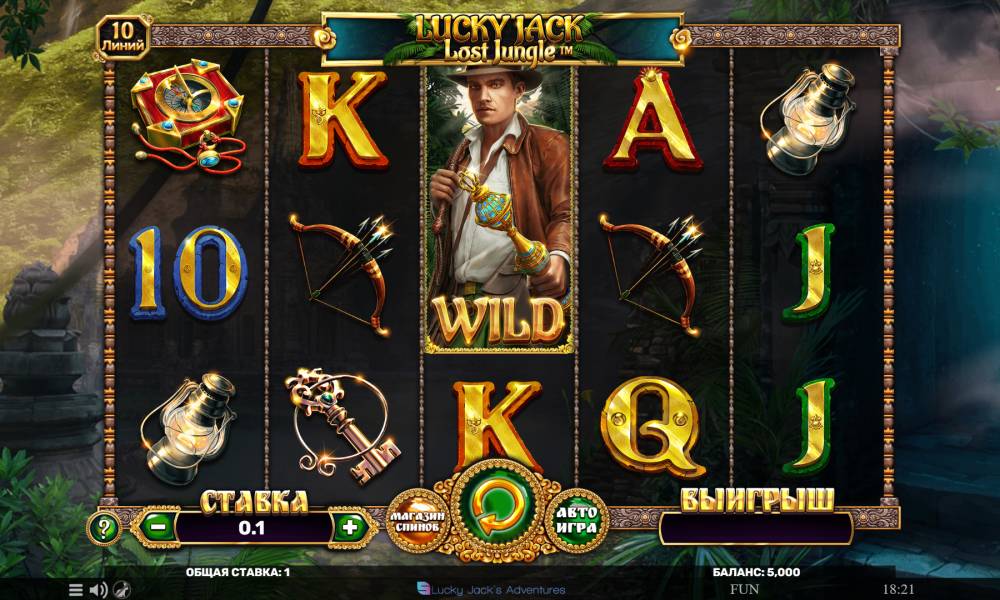Click the Выигрыш win display box
The image size is (1000, 600).
point(756,529)
